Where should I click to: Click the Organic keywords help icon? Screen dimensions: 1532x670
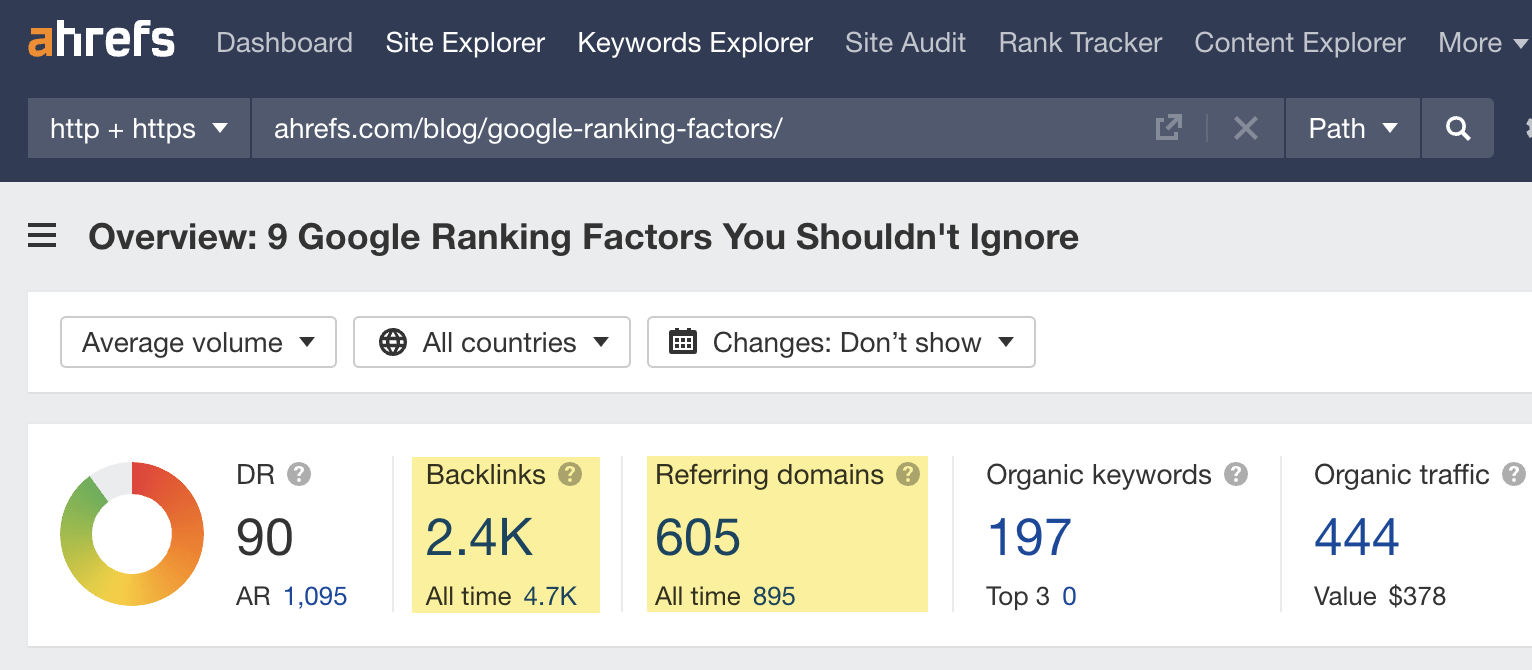1237,475
